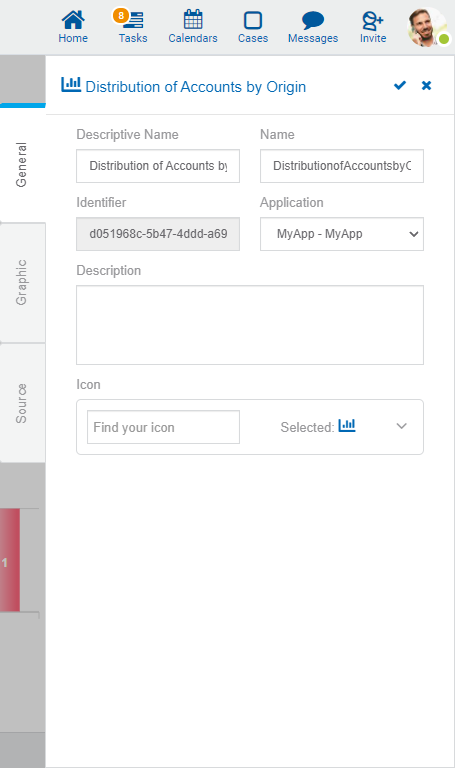Open the Application dropdown showing MyApp
455x768 pixels.
[341, 234]
